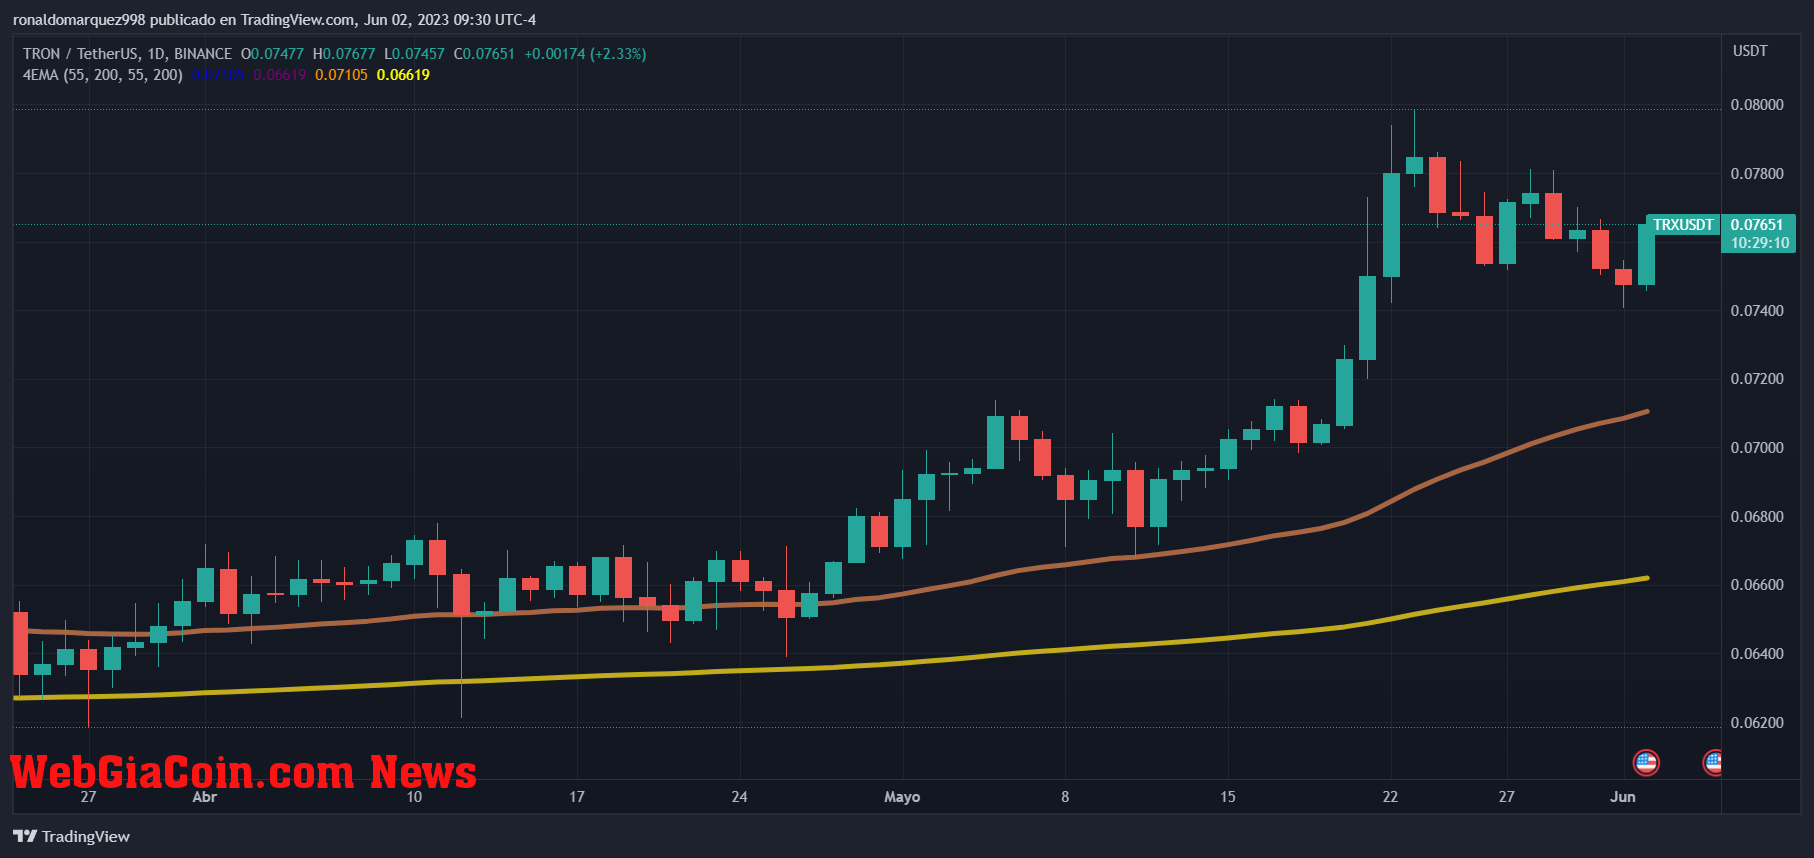Click the 0.07800 price axis label
Screen dimensions: 1814x858
tap(1757, 174)
